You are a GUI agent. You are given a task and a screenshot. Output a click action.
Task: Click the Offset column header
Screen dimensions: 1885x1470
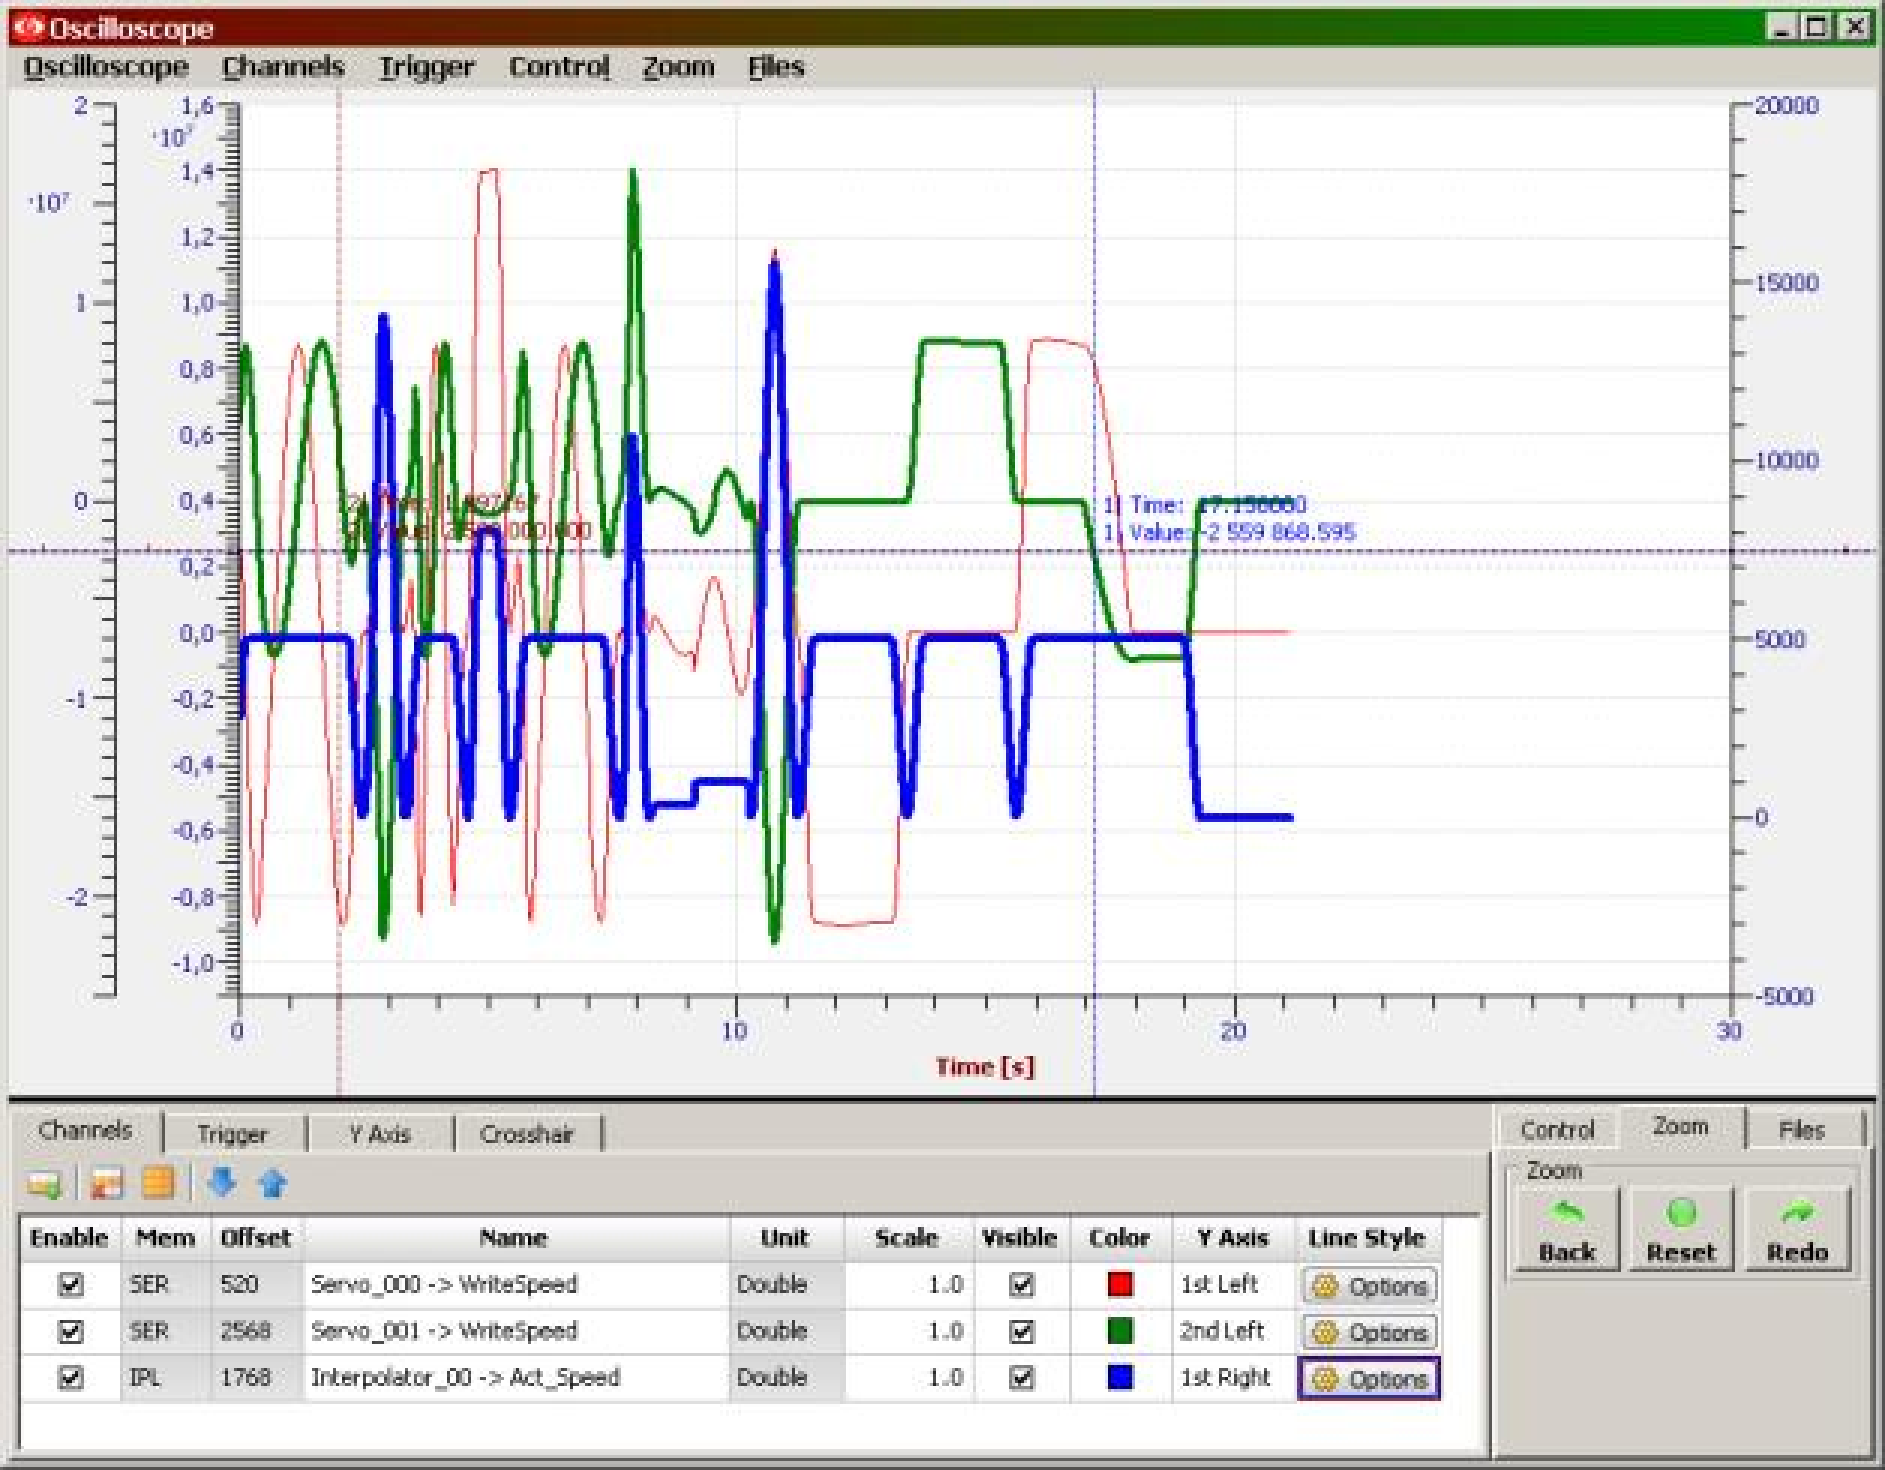point(256,1238)
